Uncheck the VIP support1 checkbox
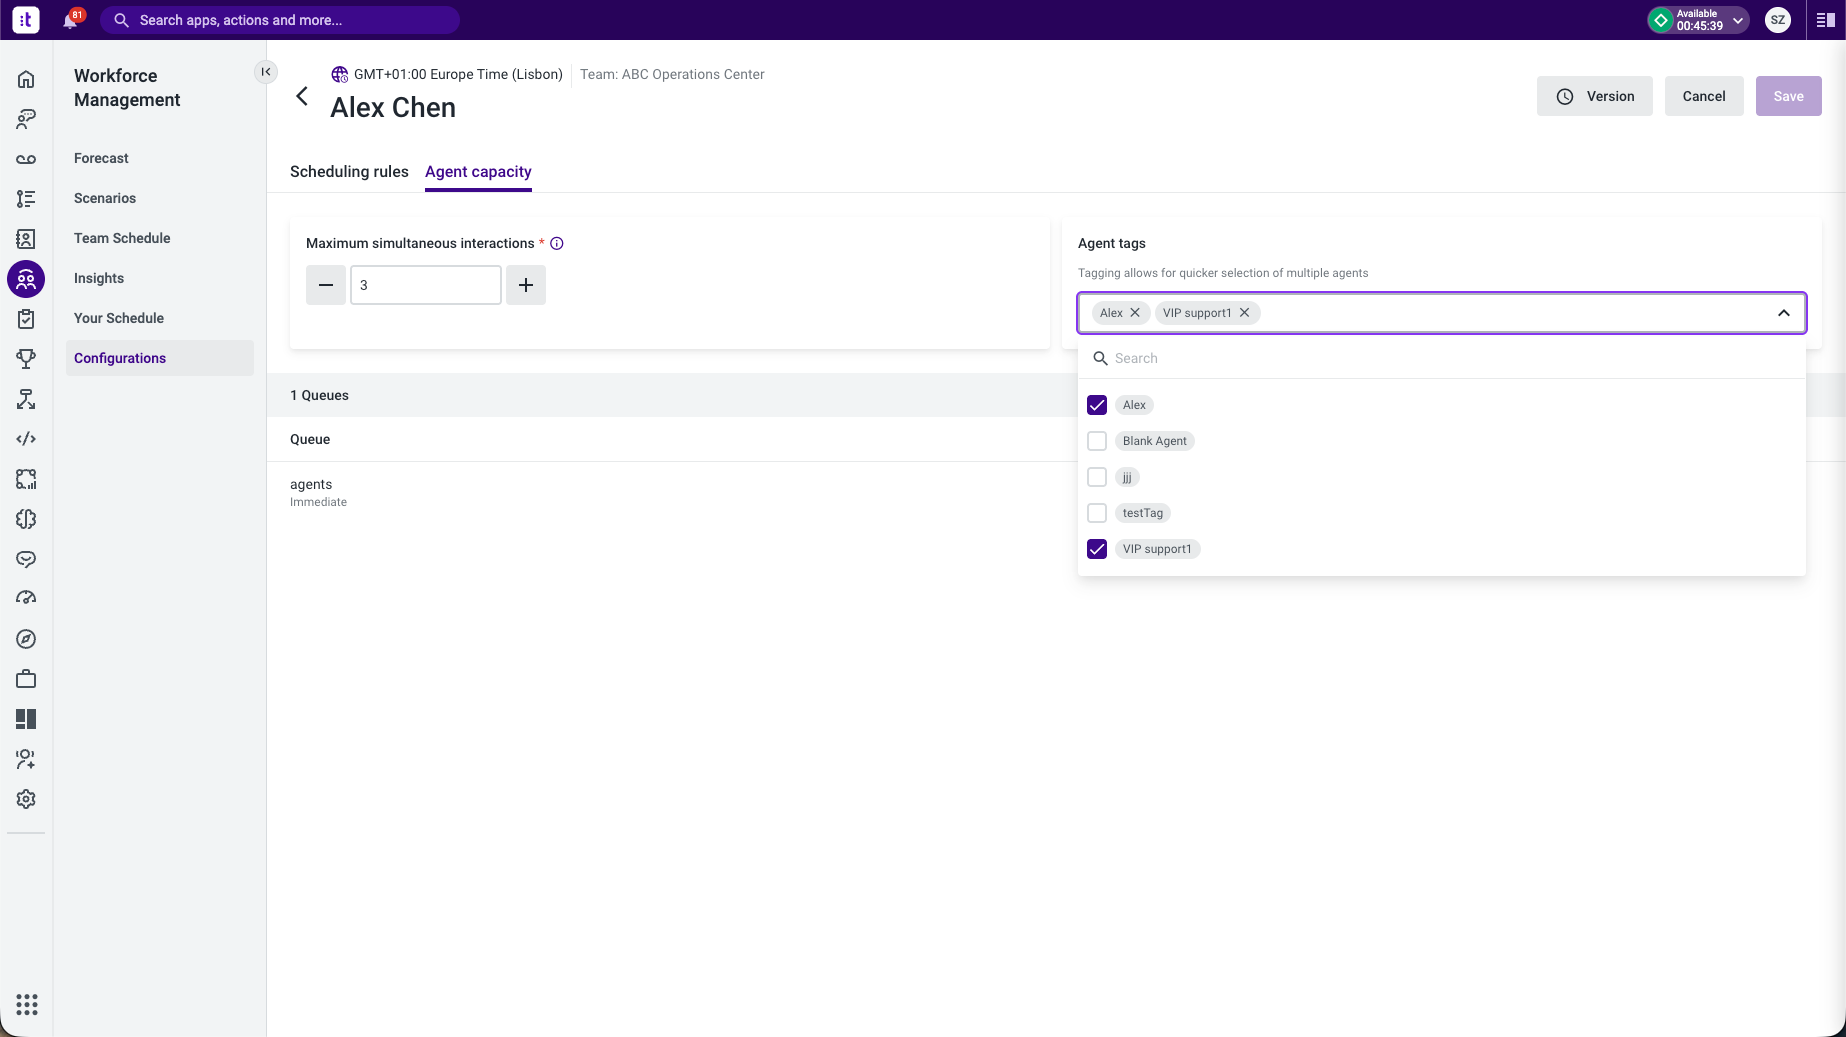The height and width of the screenshot is (1037, 1846). click(1097, 549)
